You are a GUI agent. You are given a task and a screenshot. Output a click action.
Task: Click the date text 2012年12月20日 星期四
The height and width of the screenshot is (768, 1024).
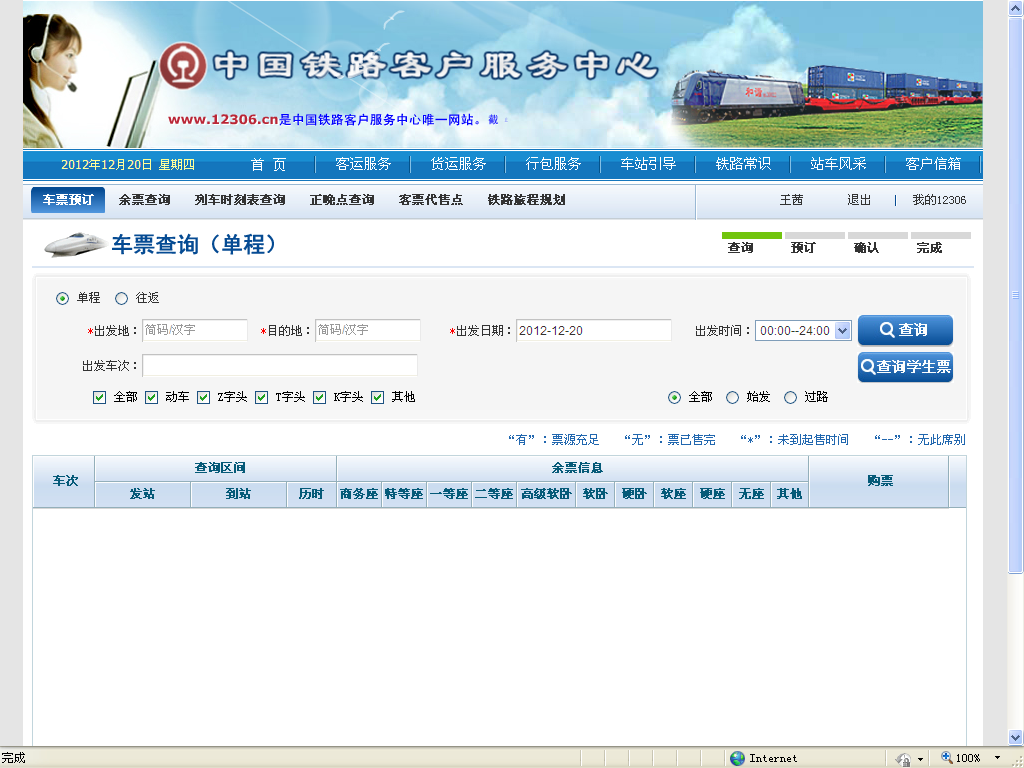127,165
